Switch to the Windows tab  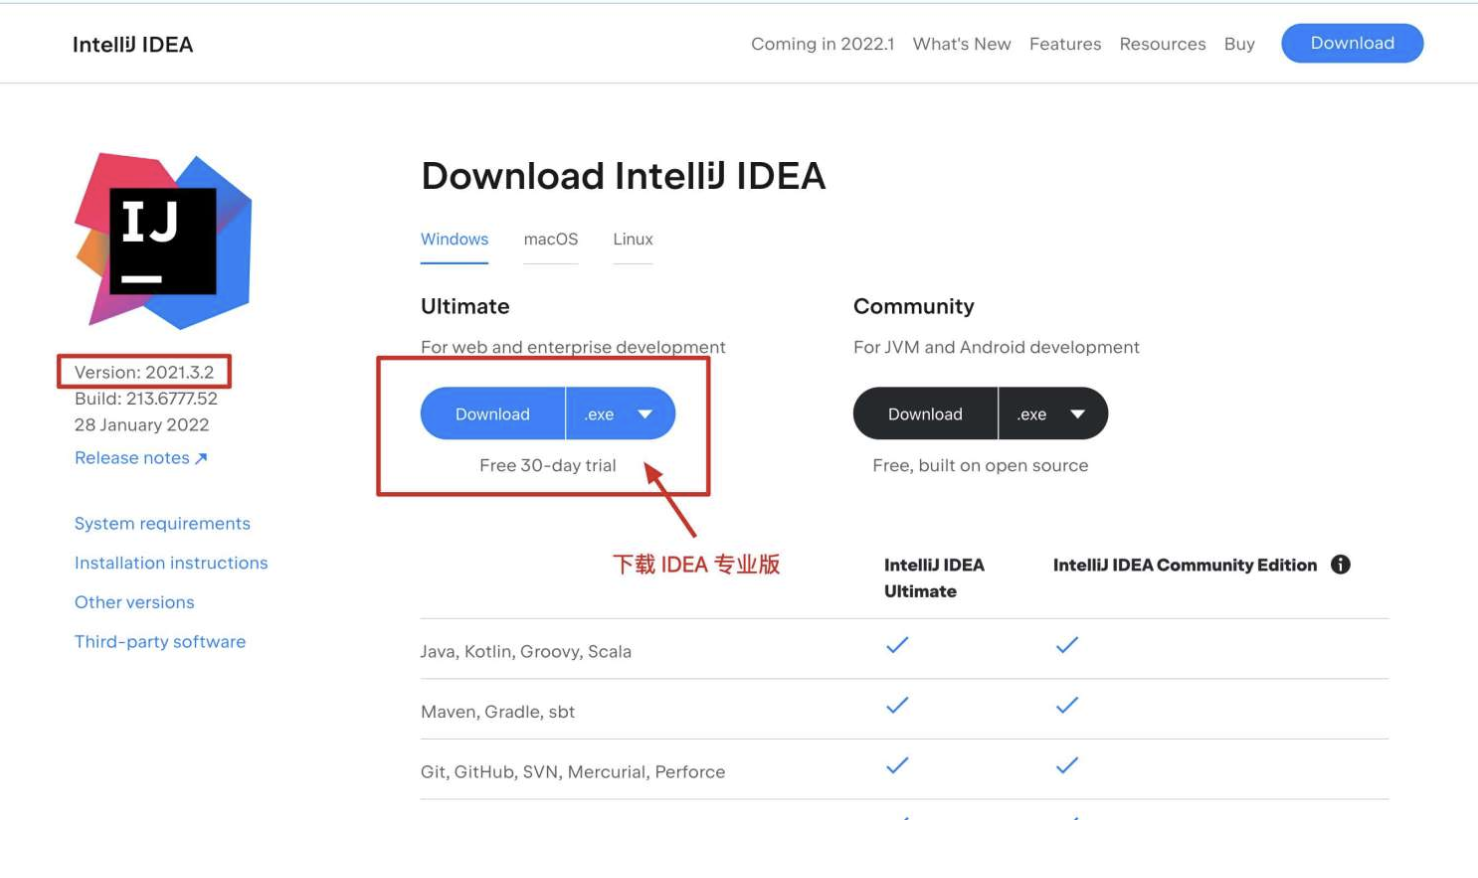tap(454, 240)
